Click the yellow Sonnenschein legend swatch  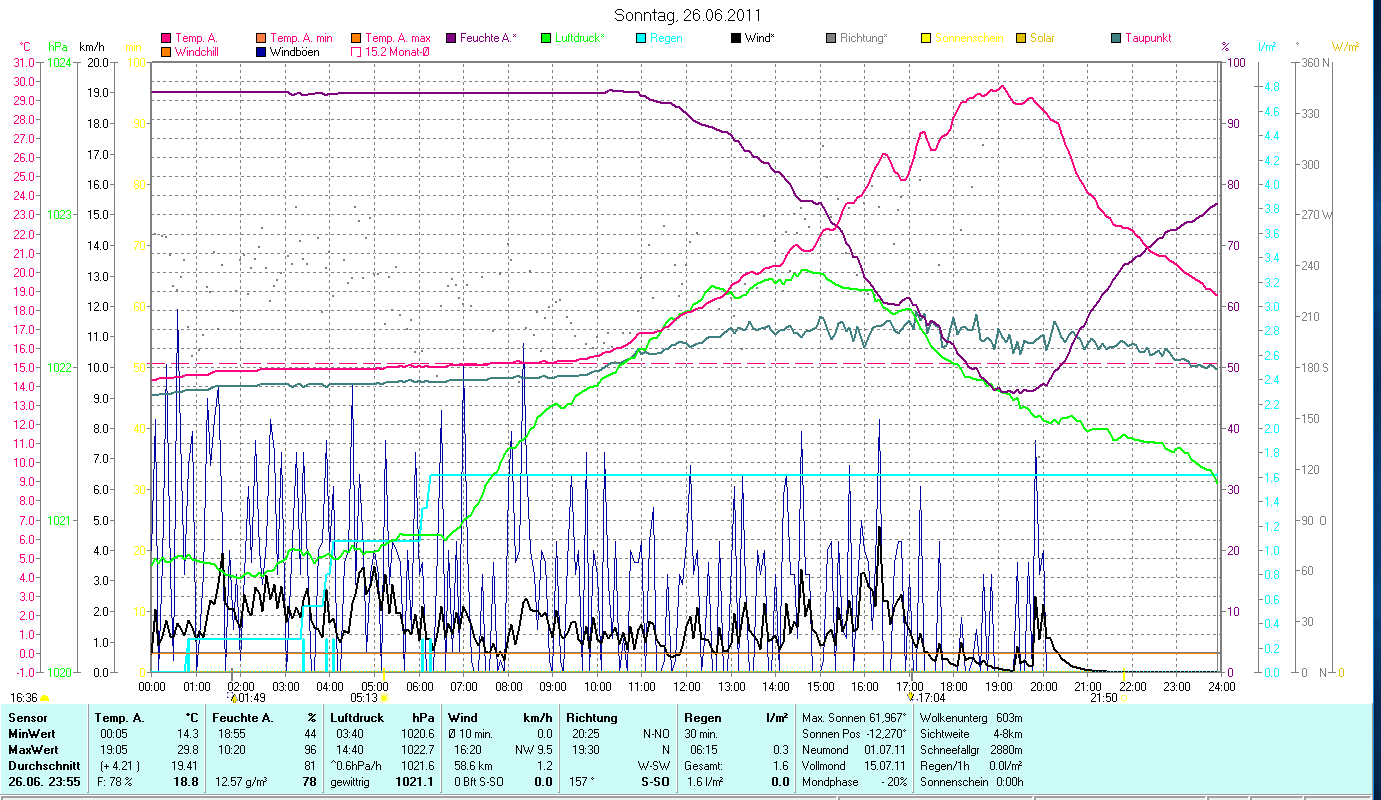pos(925,38)
